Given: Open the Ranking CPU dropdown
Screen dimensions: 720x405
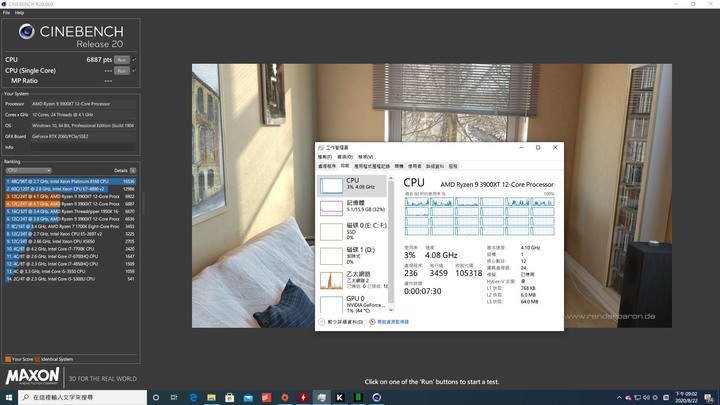Looking at the screenshot, I should click(x=28, y=170).
